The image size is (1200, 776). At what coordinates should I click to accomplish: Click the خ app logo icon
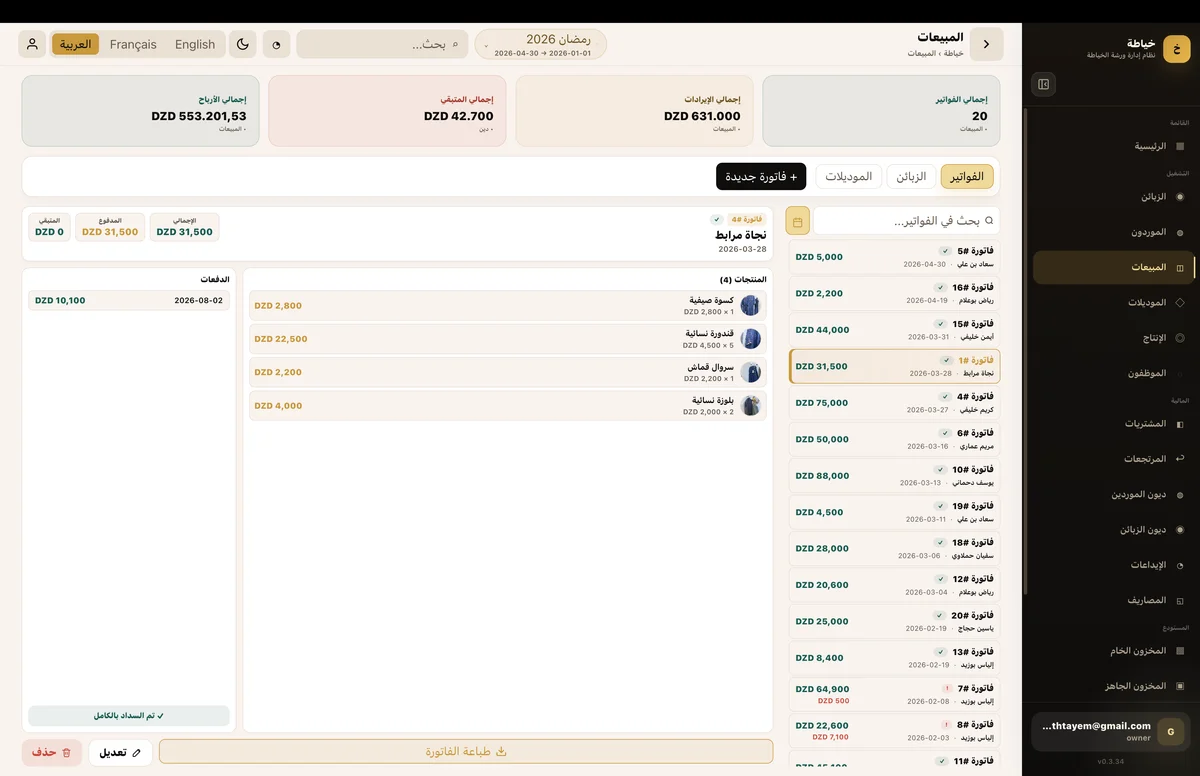coord(1176,49)
